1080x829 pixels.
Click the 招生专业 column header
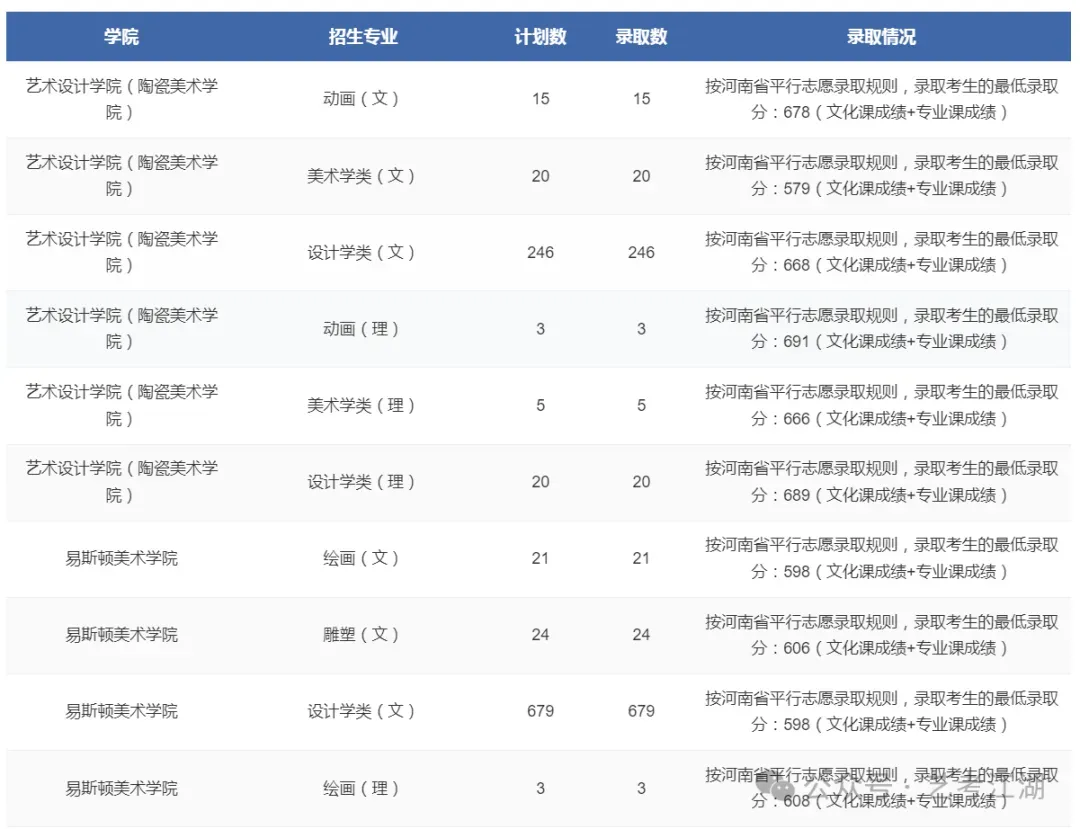(363, 36)
